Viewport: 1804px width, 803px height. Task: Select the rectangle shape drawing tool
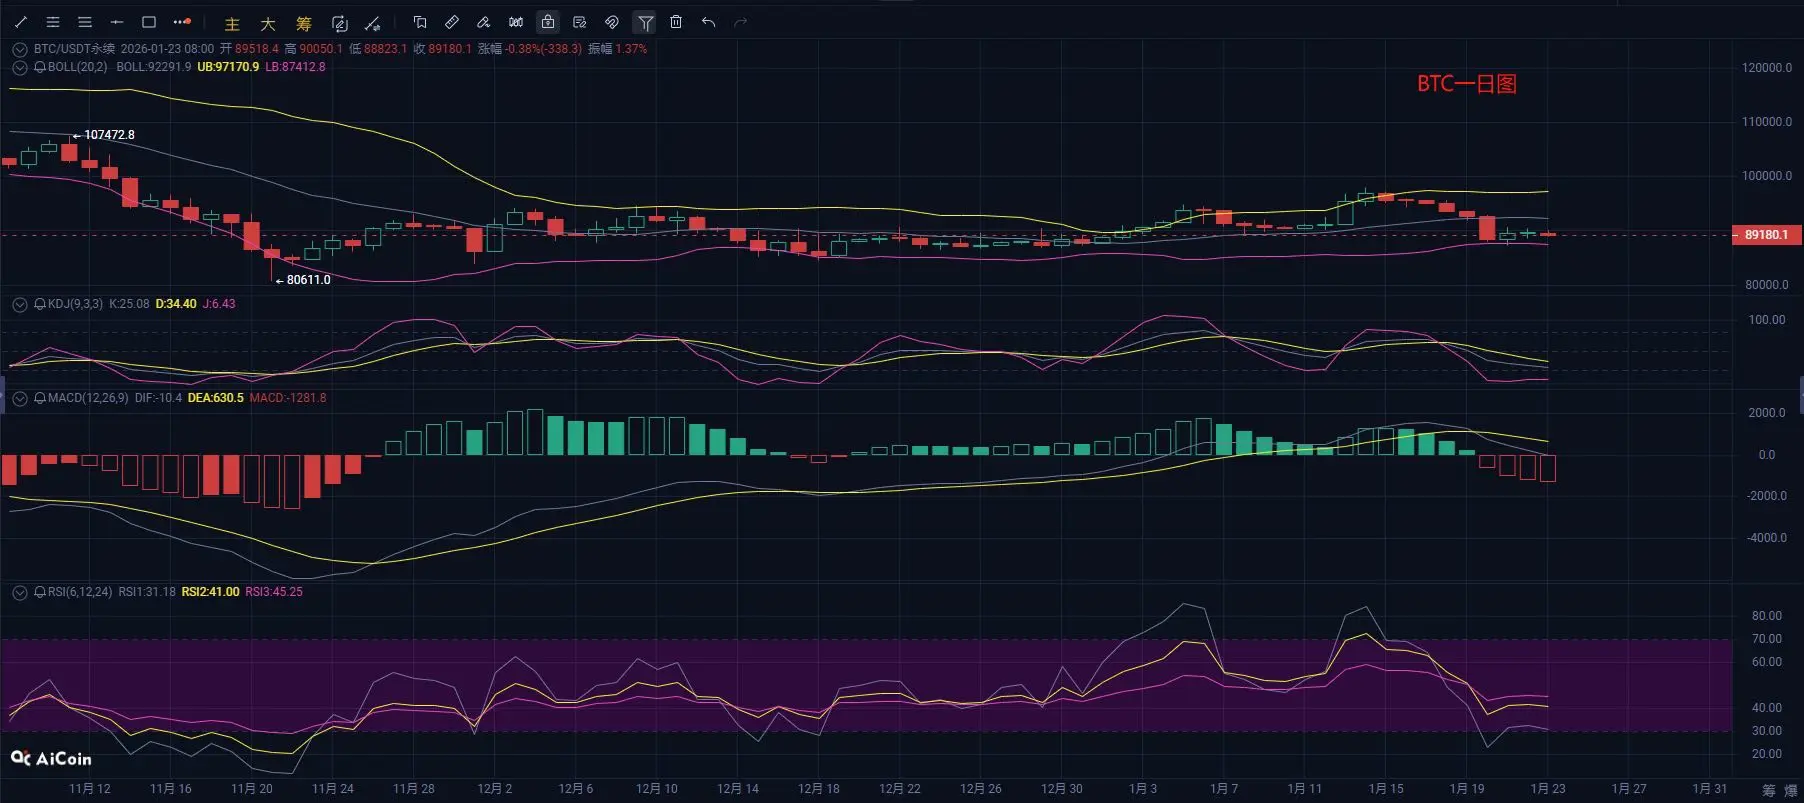pyautogui.click(x=149, y=22)
